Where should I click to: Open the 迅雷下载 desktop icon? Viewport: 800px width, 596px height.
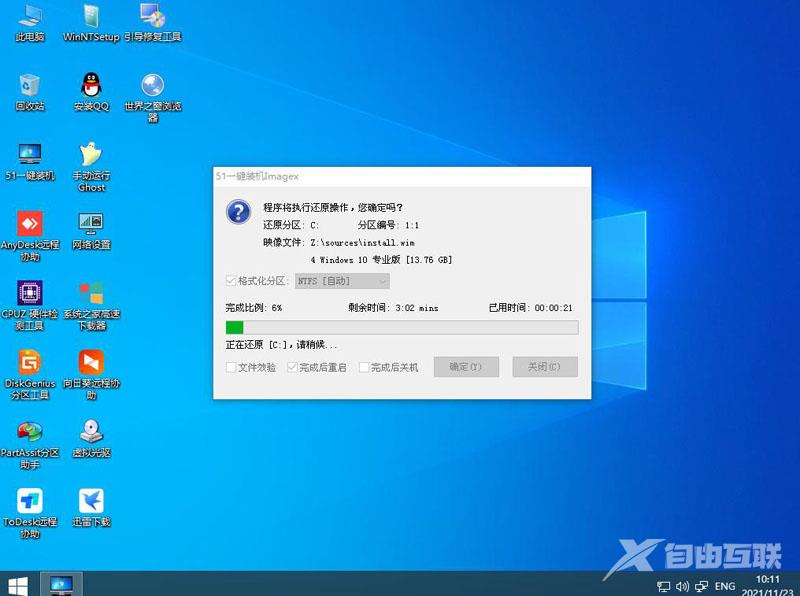pyautogui.click(x=91, y=508)
